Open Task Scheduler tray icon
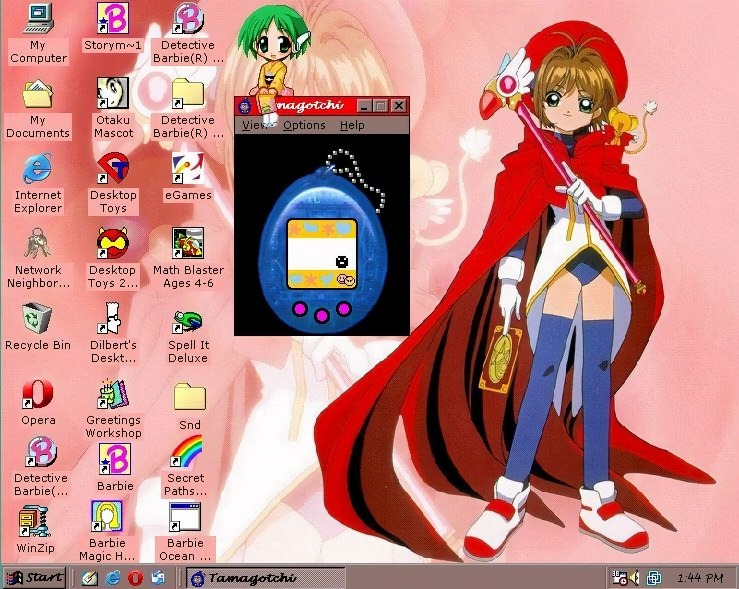 coord(618,577)
